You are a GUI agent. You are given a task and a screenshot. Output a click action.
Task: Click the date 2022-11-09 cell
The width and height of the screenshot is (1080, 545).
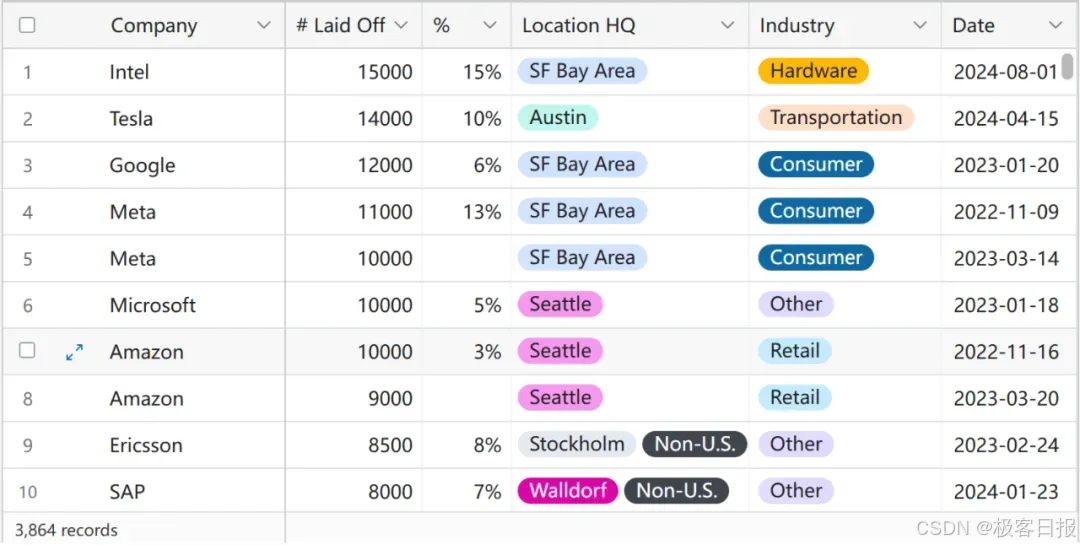[1006, 212]
